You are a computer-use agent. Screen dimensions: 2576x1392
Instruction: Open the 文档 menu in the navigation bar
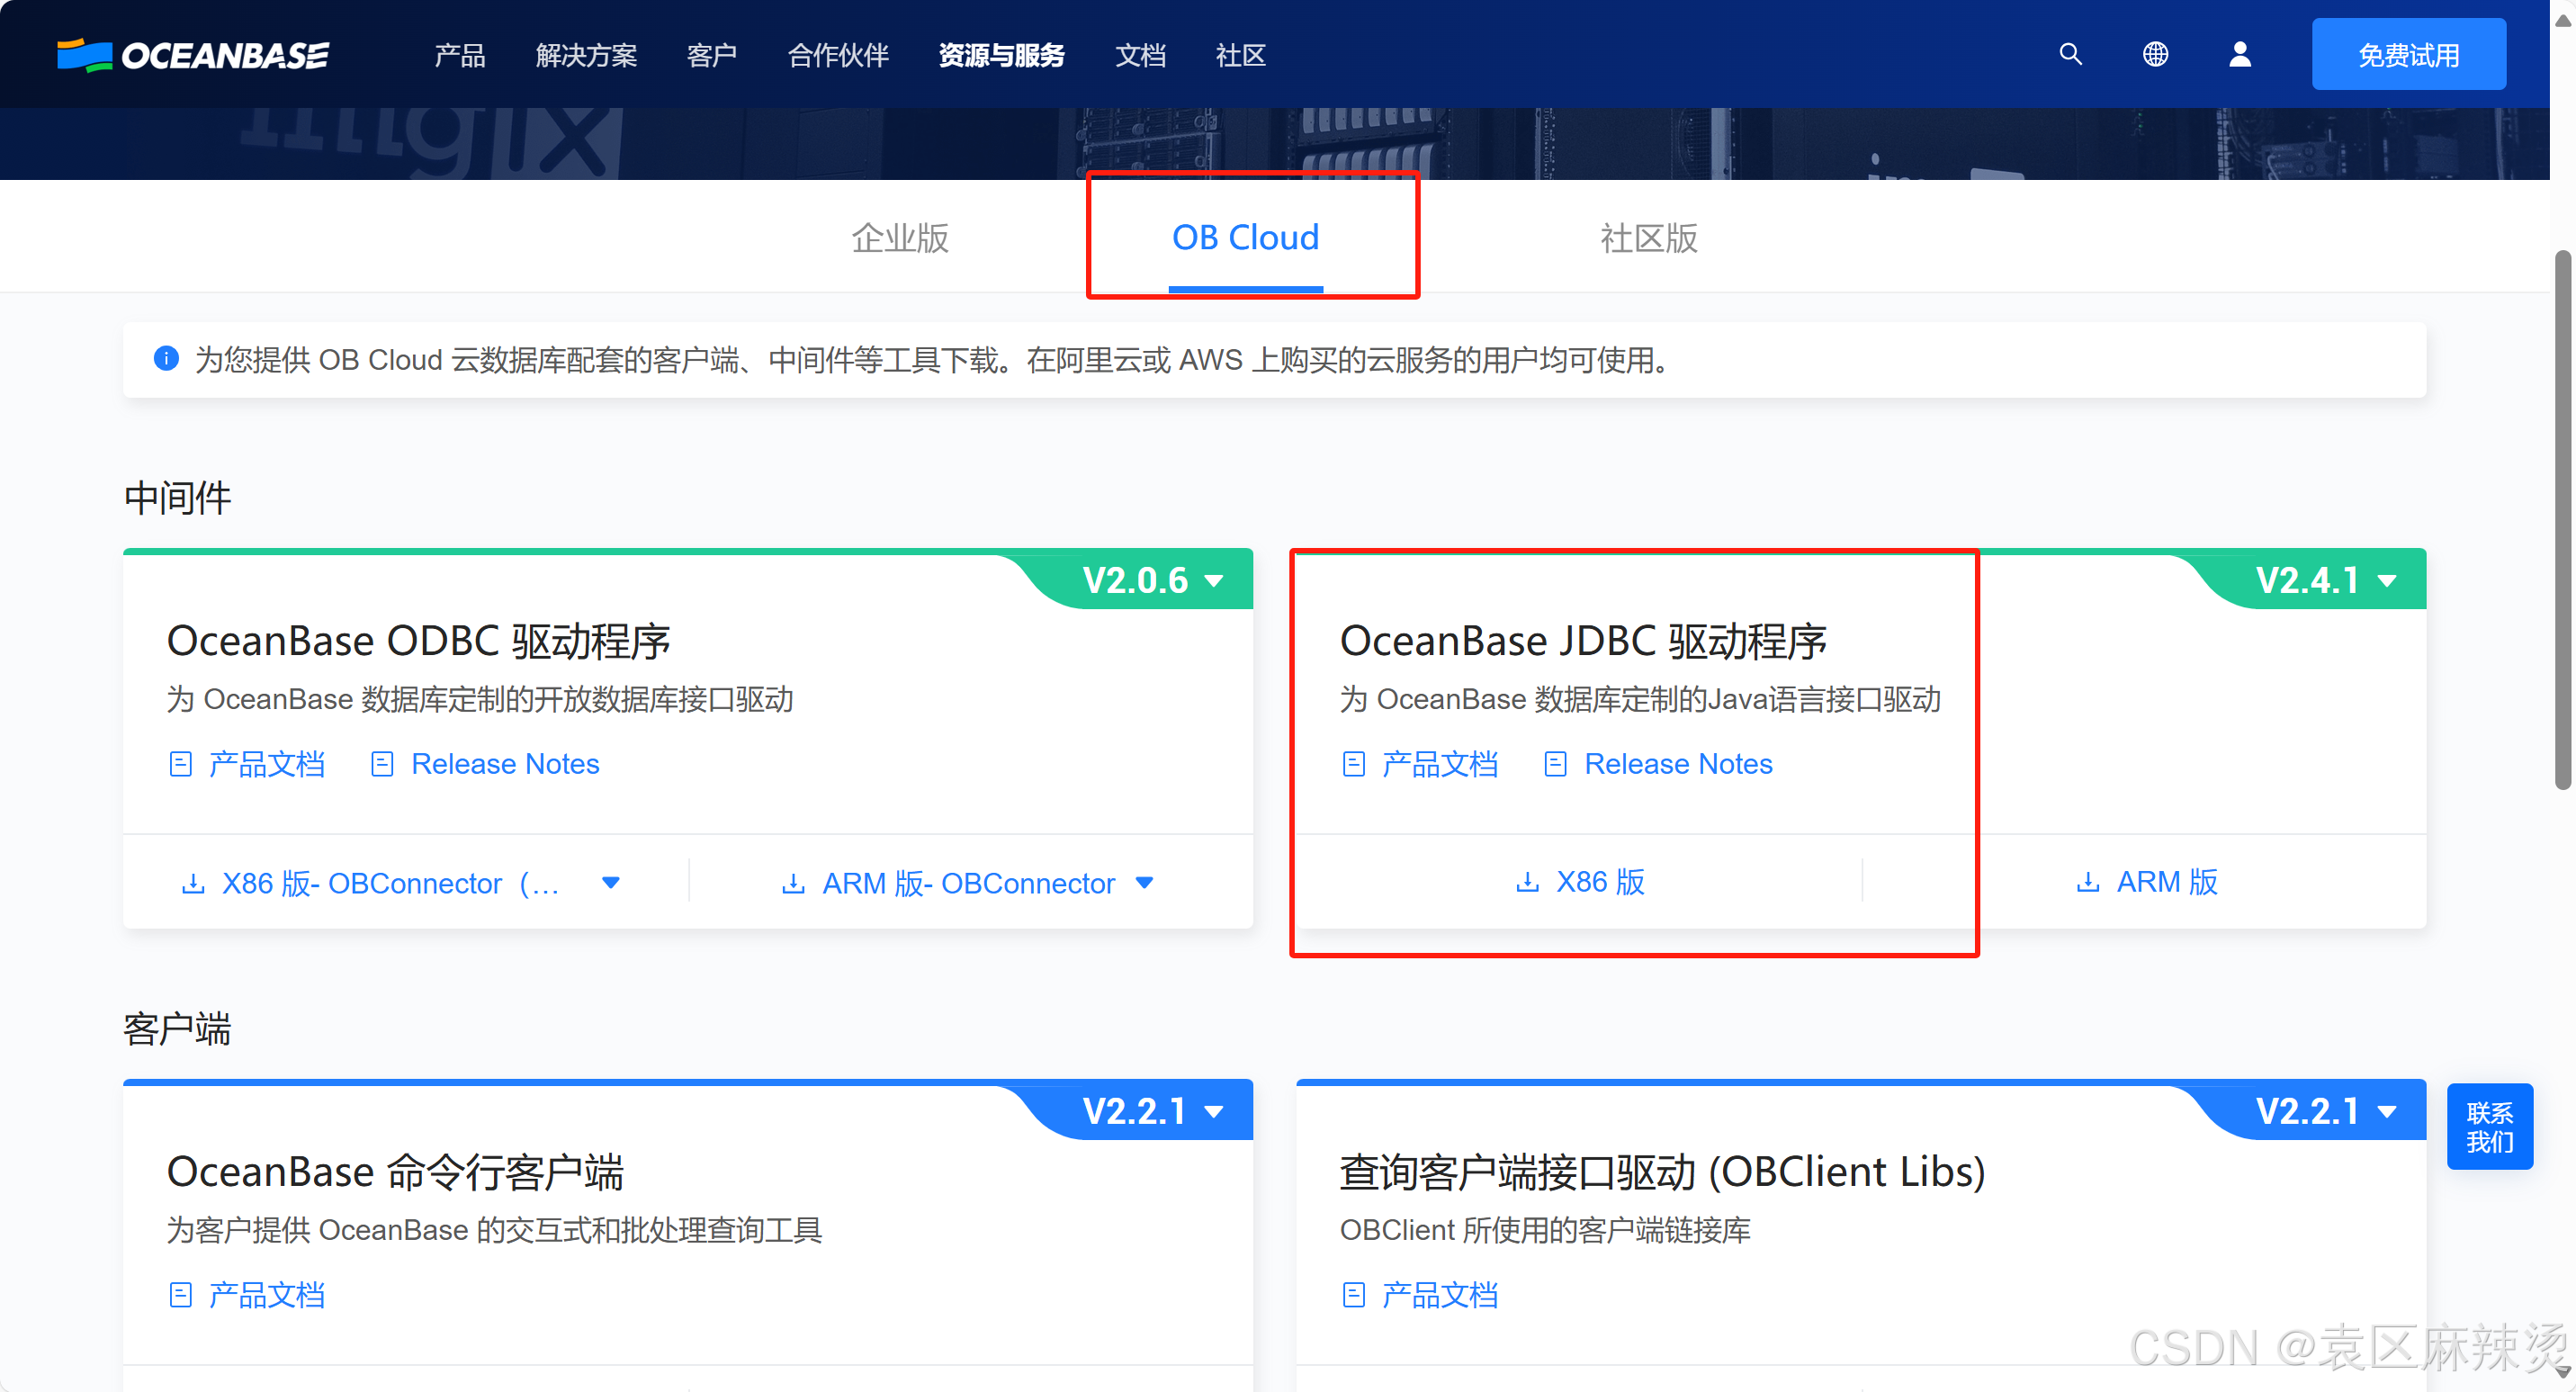[x=1139, y=56]
